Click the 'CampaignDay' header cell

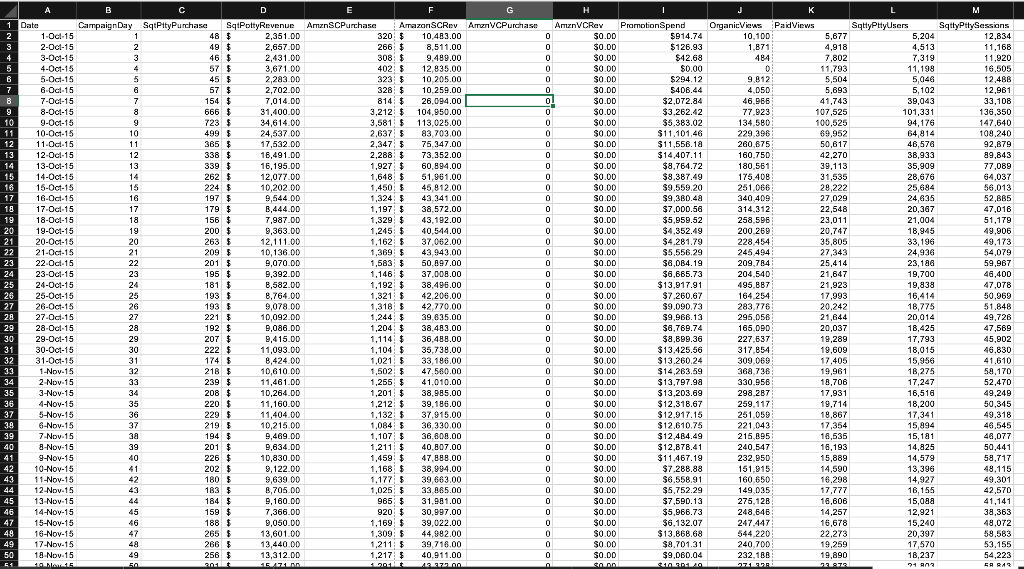(108, 25)
